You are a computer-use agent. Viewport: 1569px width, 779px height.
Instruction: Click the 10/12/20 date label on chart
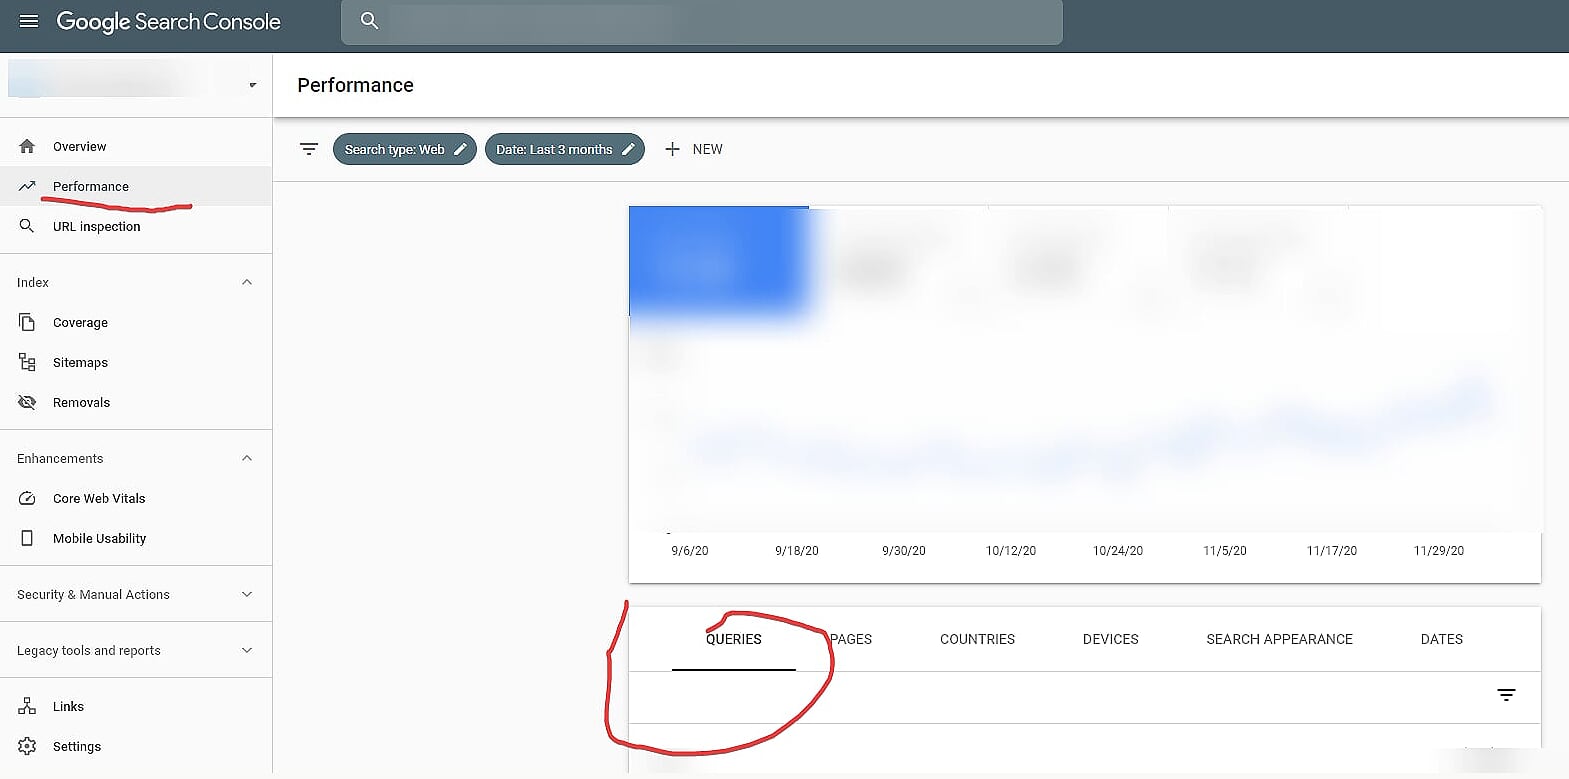click(1011, 551)
